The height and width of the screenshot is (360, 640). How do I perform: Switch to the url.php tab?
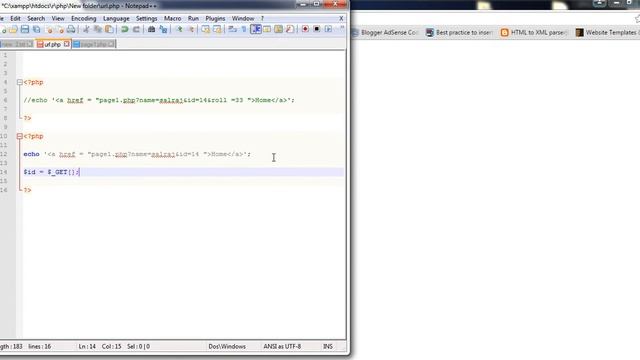(x=52, y=44)
